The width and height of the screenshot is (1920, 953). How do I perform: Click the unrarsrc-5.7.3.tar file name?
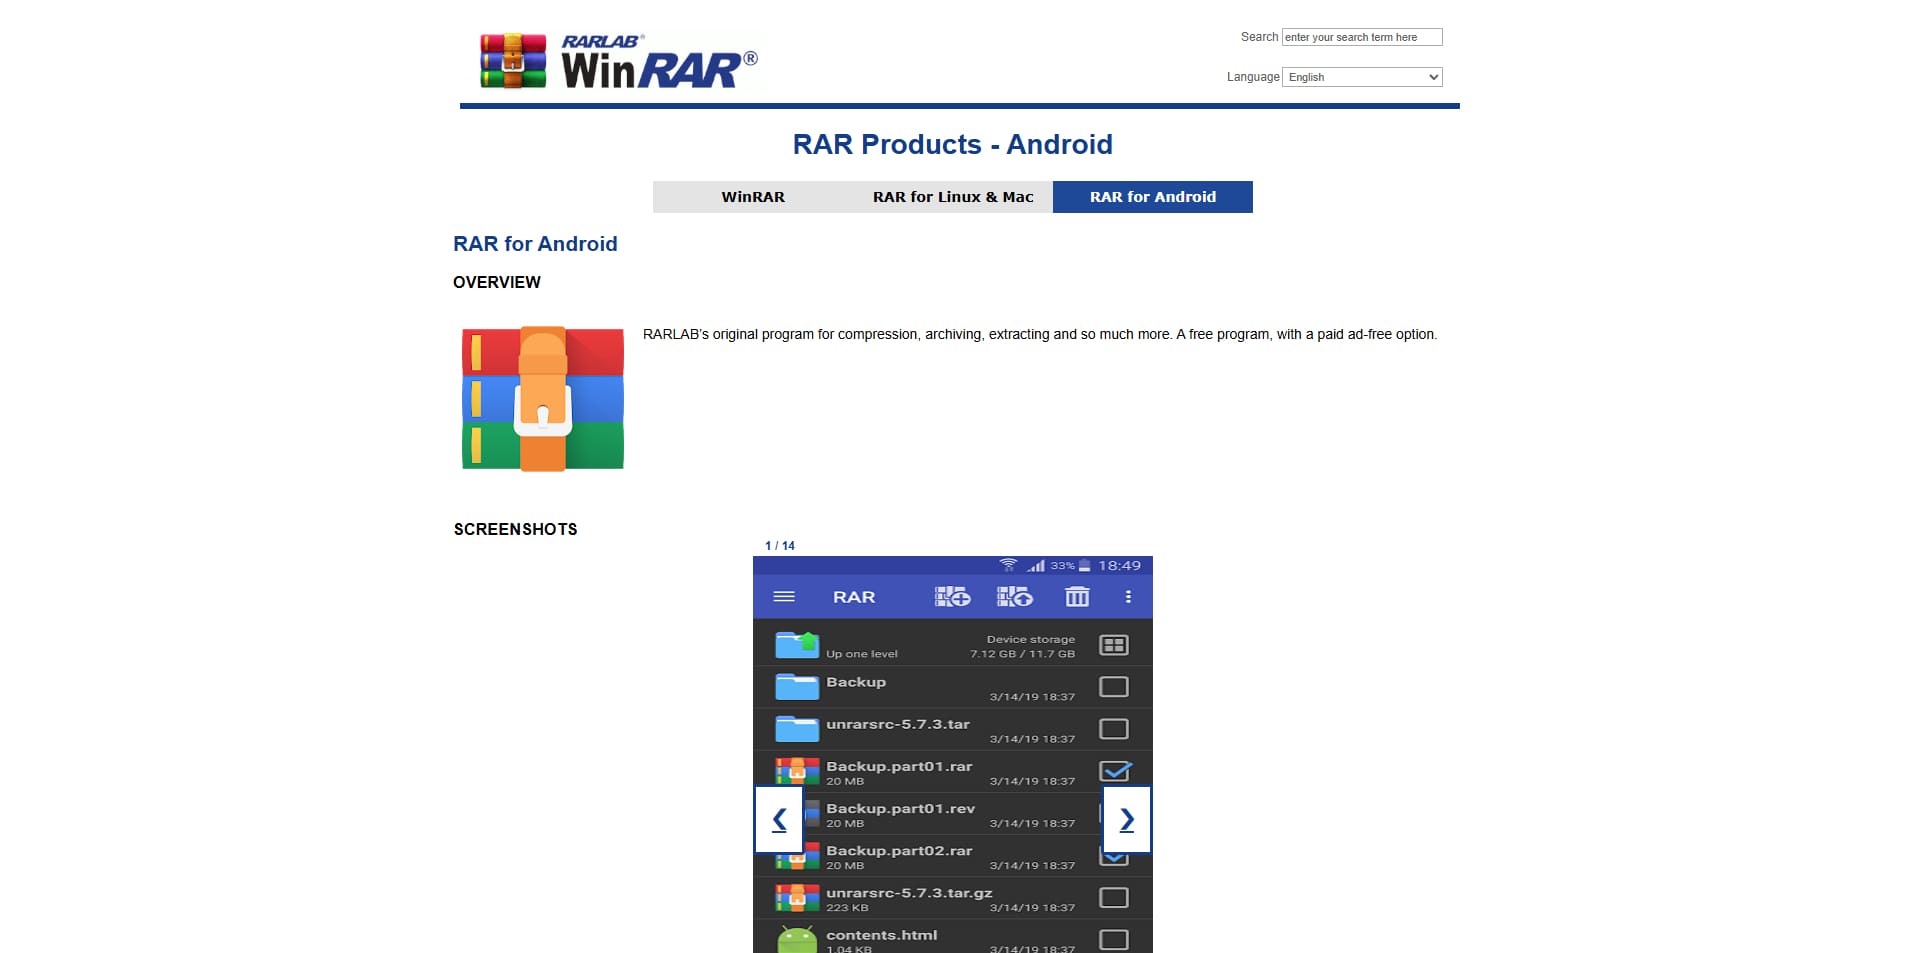click(898, 724)
